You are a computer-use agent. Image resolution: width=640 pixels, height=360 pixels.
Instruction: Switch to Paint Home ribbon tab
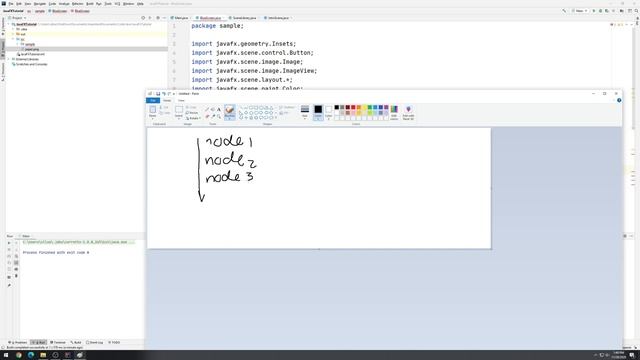pyautogui.click(x=167, y=100)
